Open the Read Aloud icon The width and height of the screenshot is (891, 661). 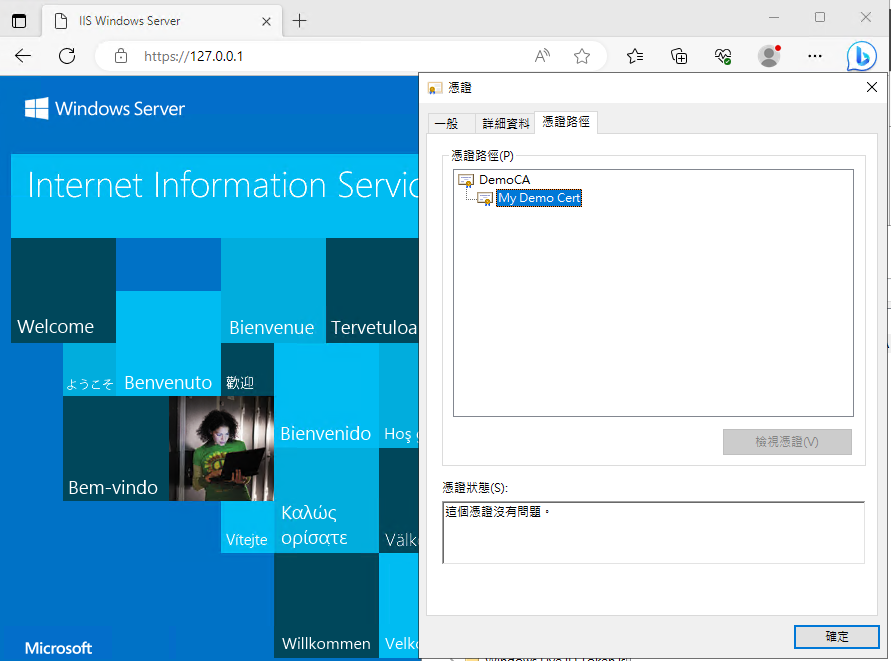tap(542, 57)
